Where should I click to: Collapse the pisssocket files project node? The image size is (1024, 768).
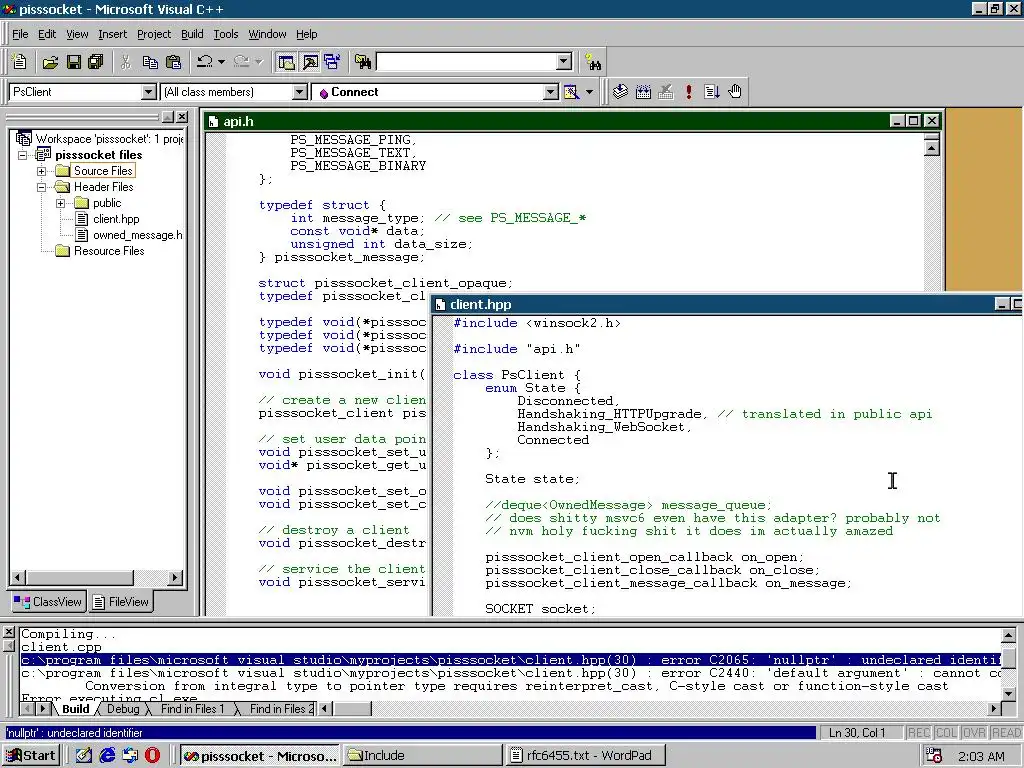[23, 155]
